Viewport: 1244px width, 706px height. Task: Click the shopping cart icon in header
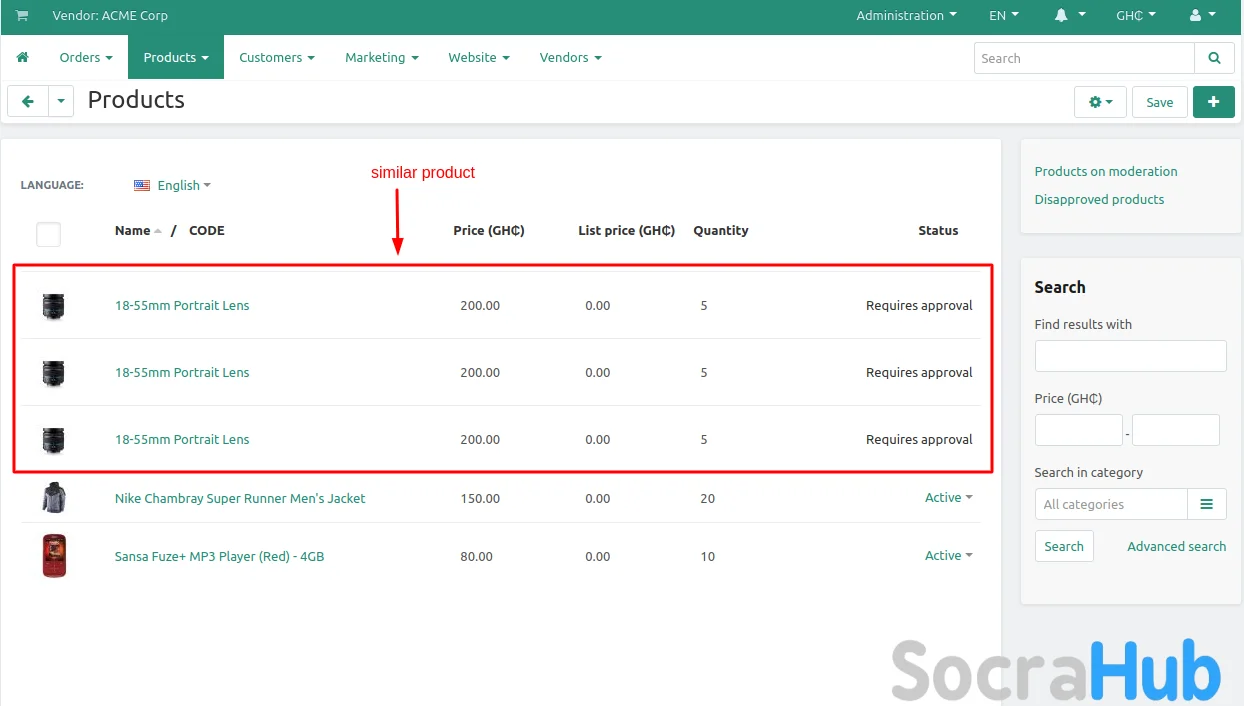click(22, 16)
